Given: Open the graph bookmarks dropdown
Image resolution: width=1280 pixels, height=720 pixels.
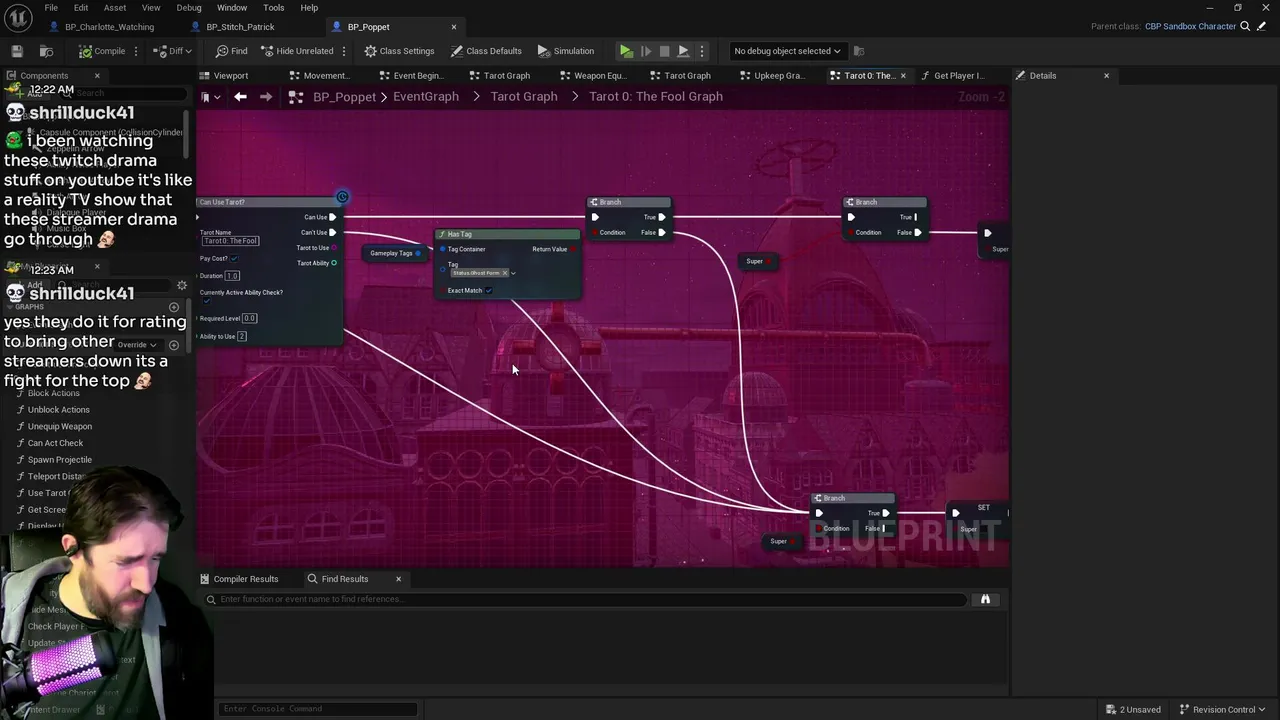Looking at the screenshot, I should (x=210, y=97).
